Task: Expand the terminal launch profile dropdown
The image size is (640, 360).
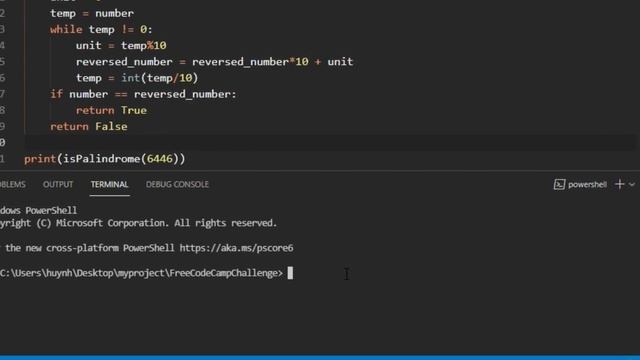Action: point(632,185)
